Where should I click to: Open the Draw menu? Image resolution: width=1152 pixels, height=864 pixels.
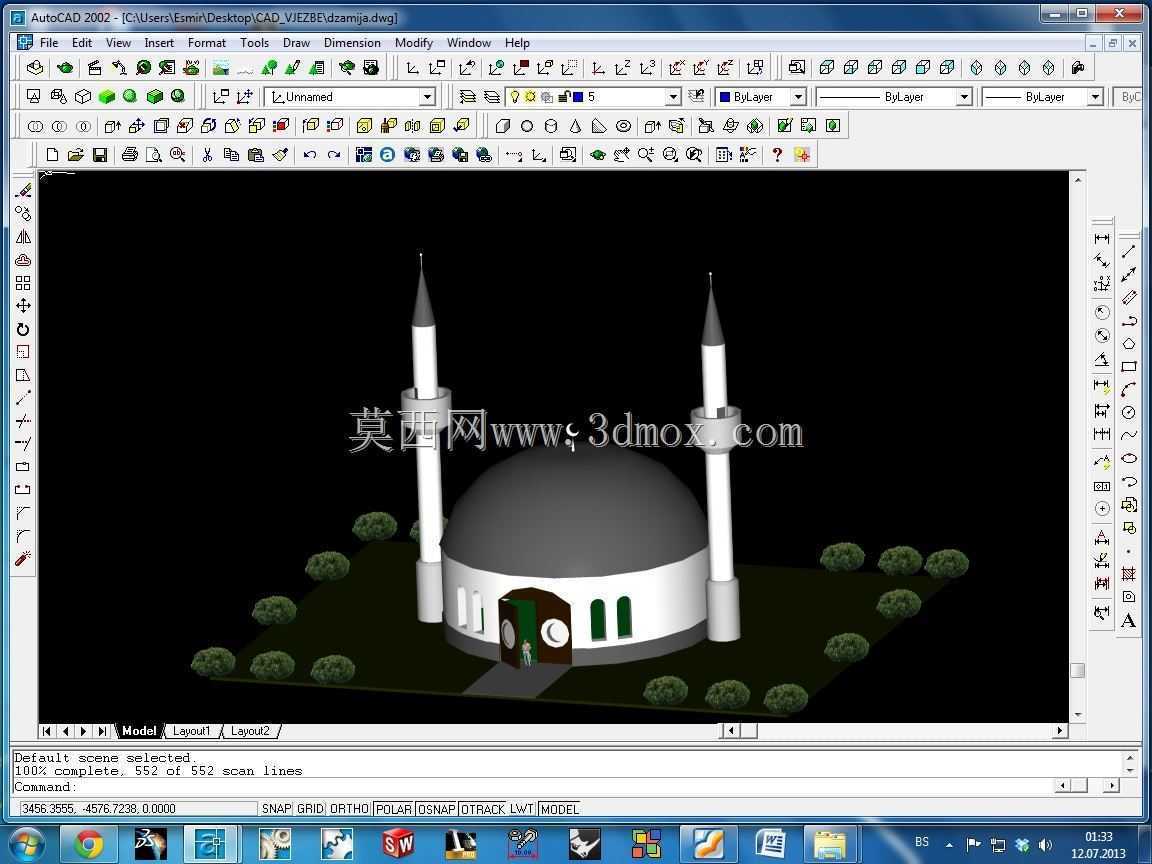296,43
